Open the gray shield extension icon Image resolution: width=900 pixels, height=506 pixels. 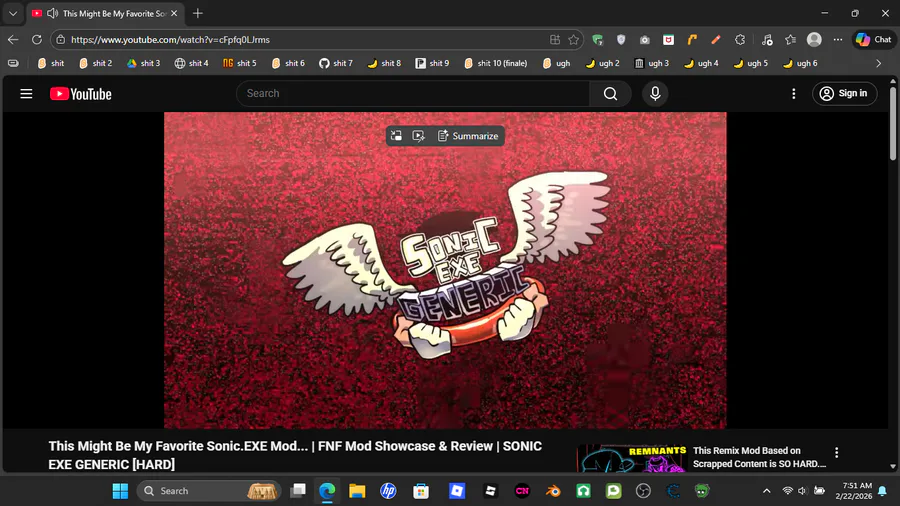621,40
